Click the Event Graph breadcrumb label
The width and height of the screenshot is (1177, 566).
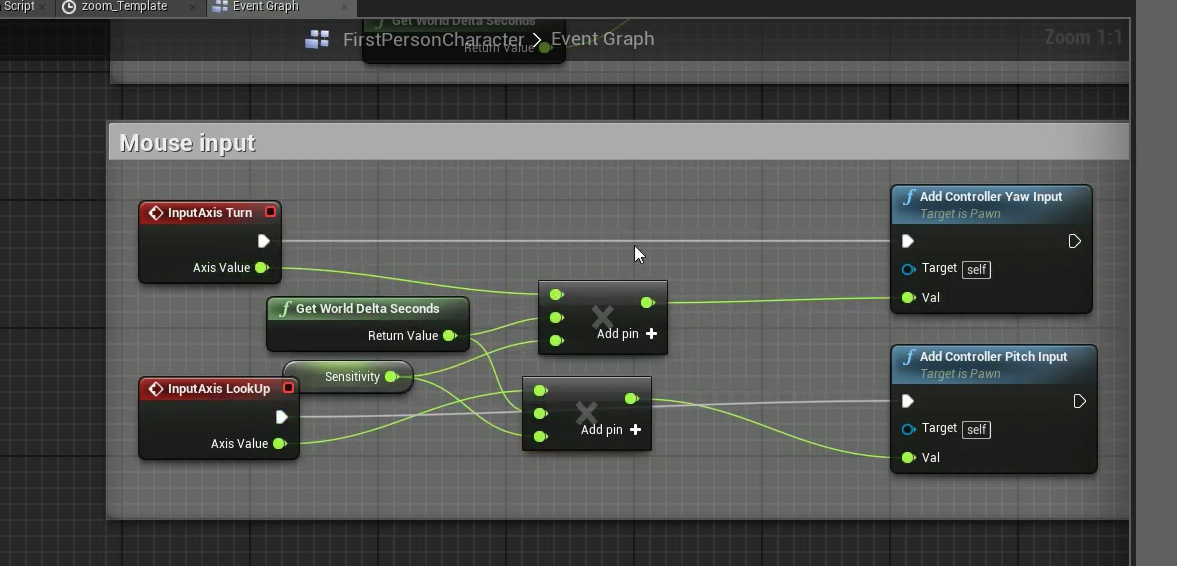603,39
